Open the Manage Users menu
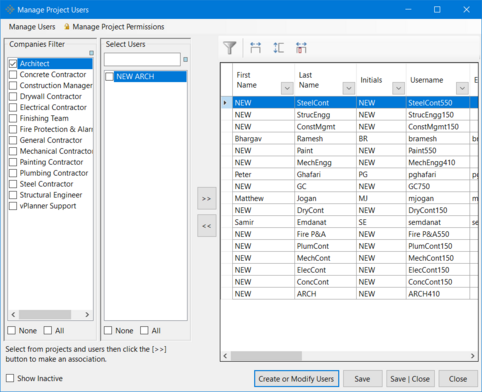This screenshot has height=392, width=482. tap(32, 27)
